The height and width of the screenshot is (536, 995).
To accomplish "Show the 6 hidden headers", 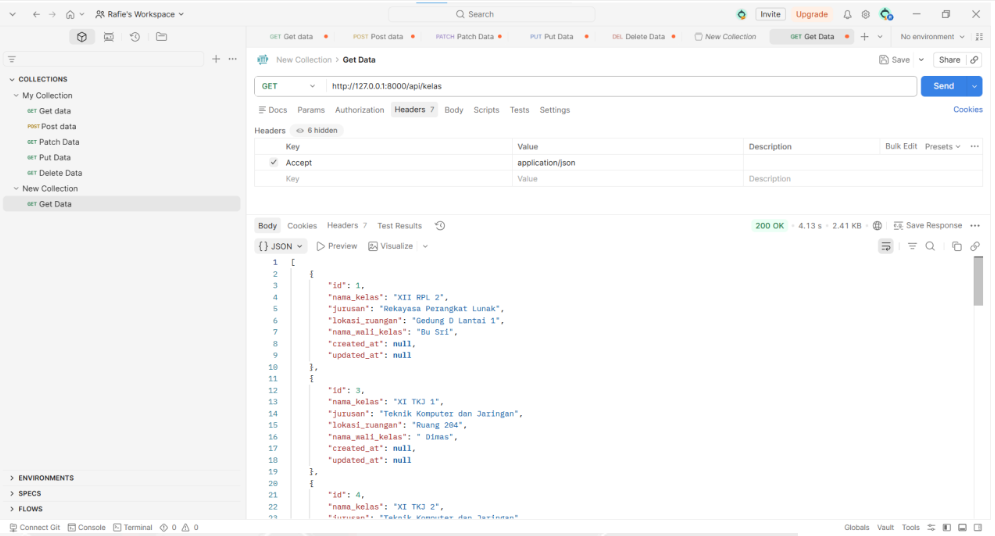I will point(317,130).
